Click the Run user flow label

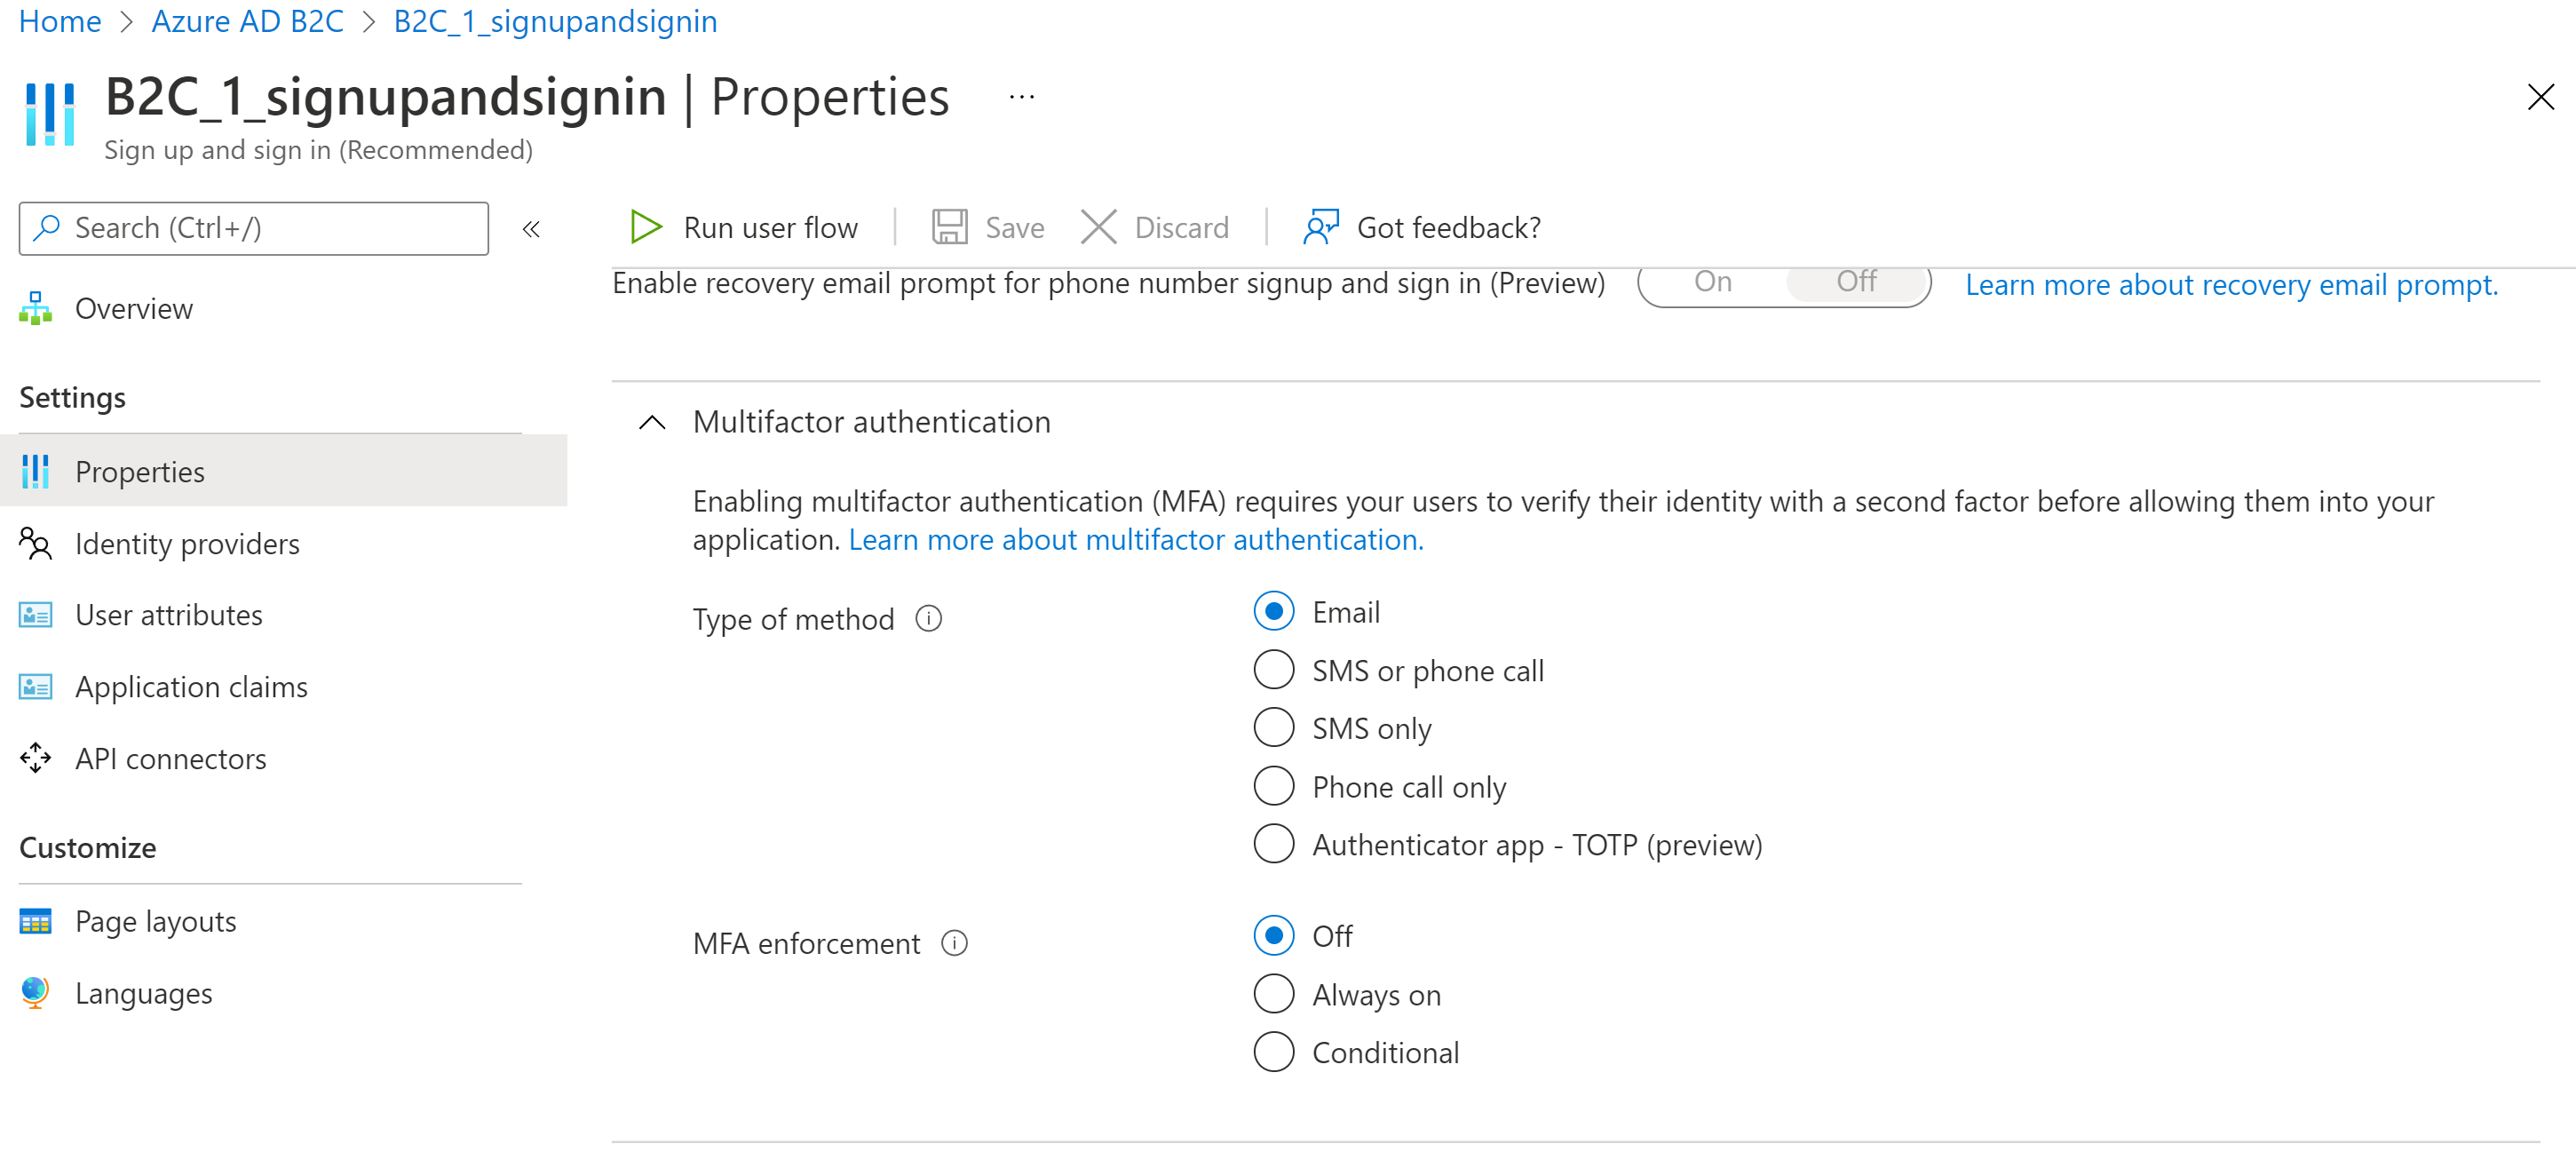pos(770,228)
